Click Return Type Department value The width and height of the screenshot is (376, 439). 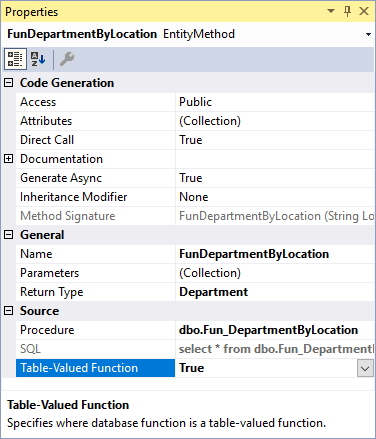point(213,292)
